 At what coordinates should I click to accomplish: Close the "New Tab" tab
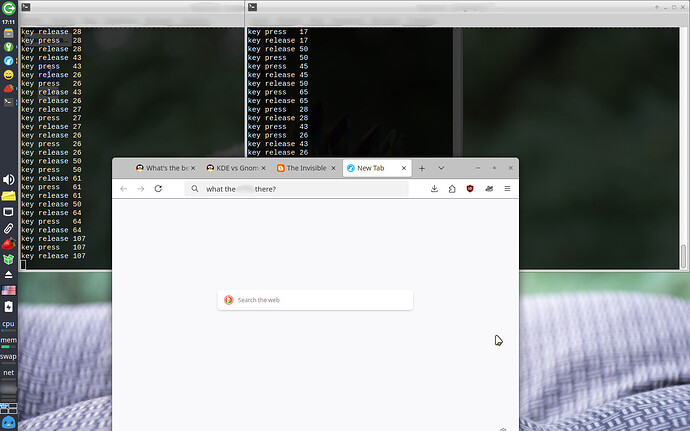[x=404, y=168]
